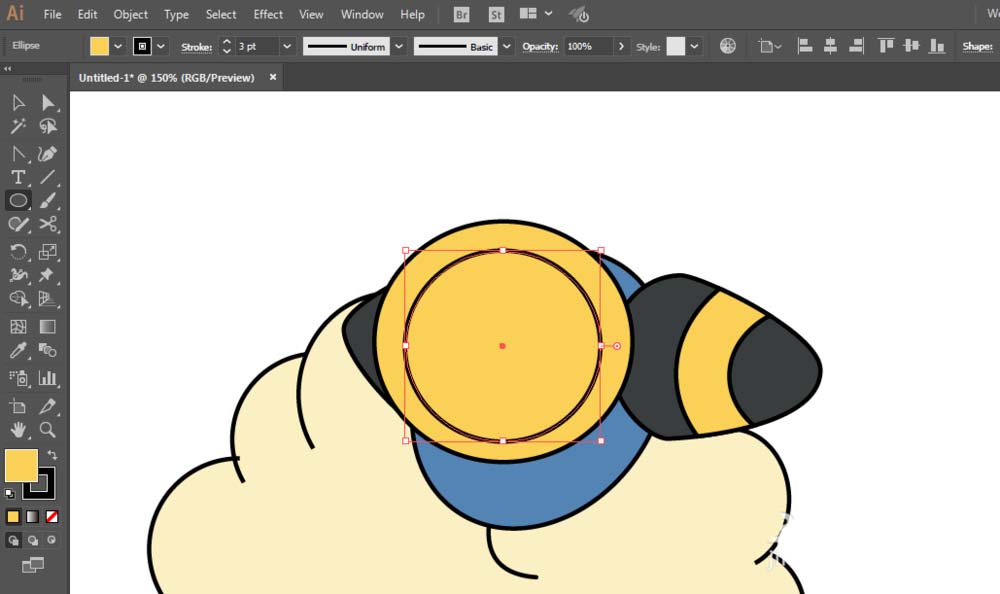Open the Object menu
Screen dimensions: 1000x594
(x=131, y=14)
